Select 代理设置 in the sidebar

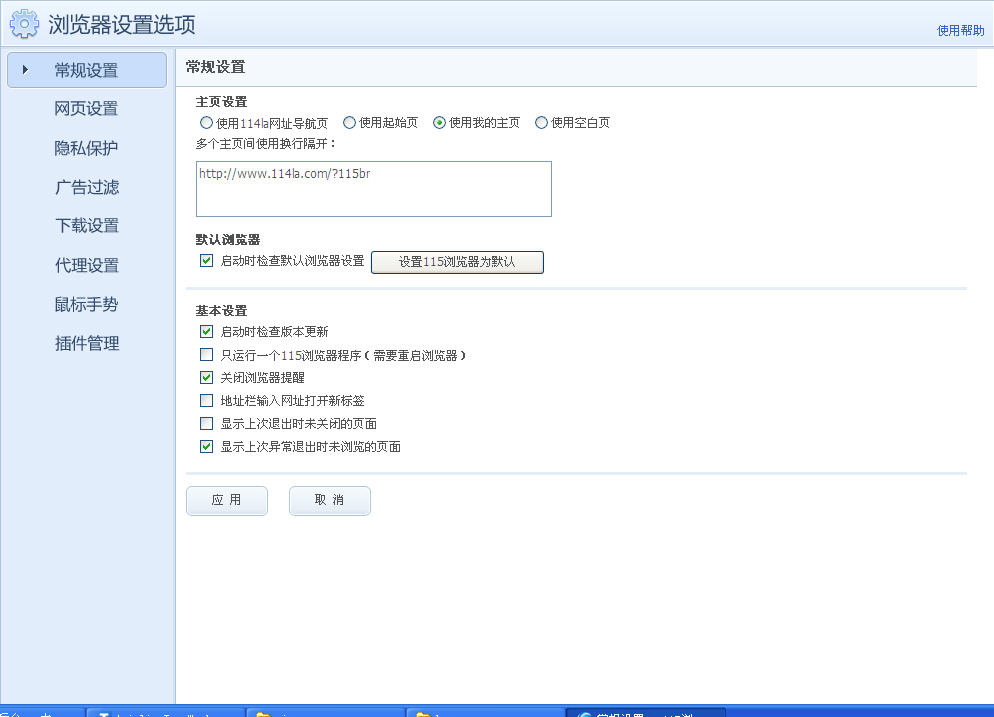[x=86, y=265]
